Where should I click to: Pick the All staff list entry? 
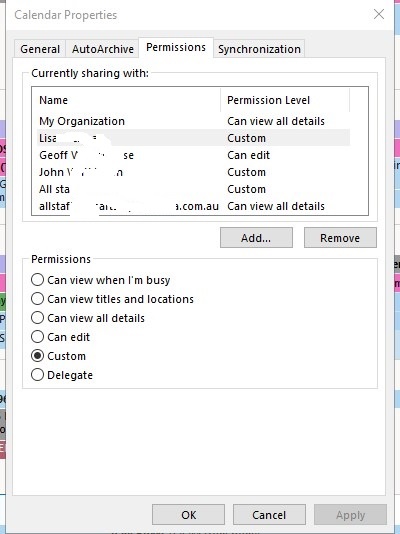click(x=193, y=189)
